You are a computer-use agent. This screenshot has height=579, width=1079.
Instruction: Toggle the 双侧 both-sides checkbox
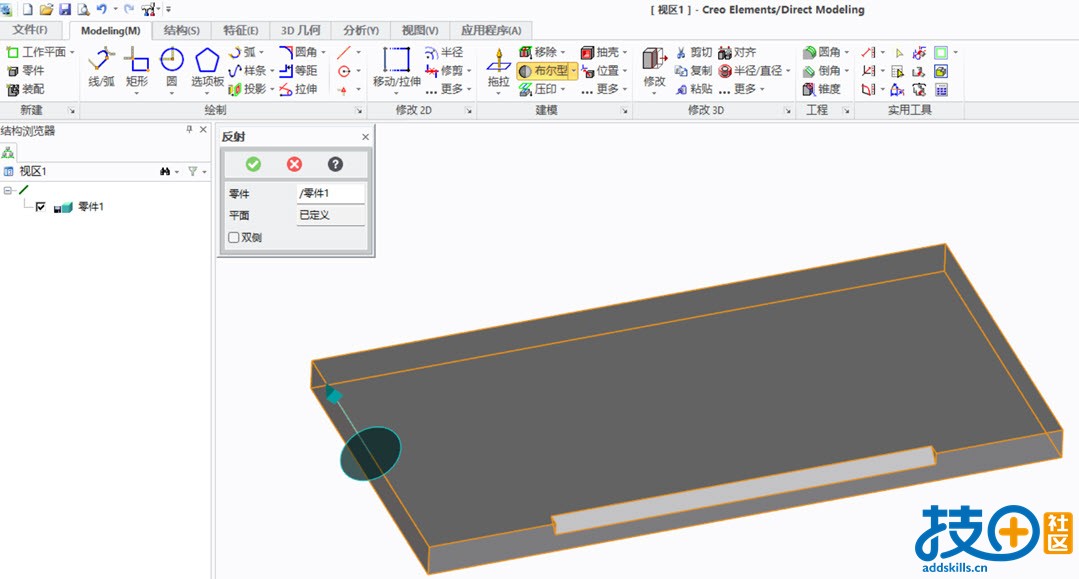point(234,238)
